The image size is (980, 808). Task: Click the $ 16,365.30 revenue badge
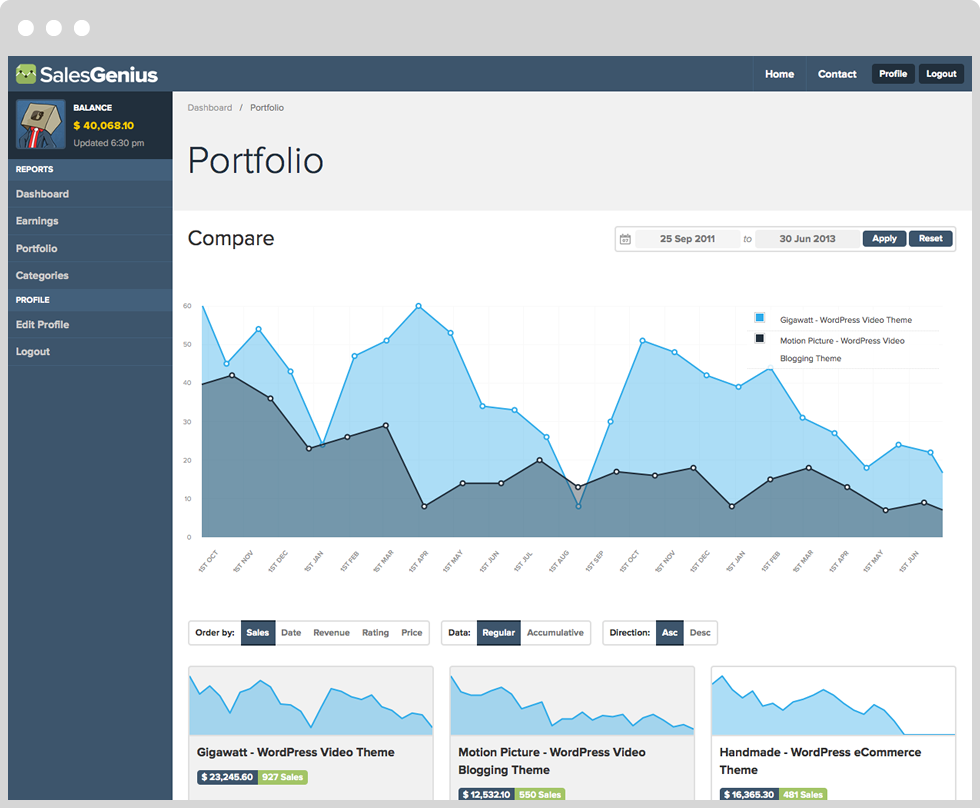click(749, 794)
